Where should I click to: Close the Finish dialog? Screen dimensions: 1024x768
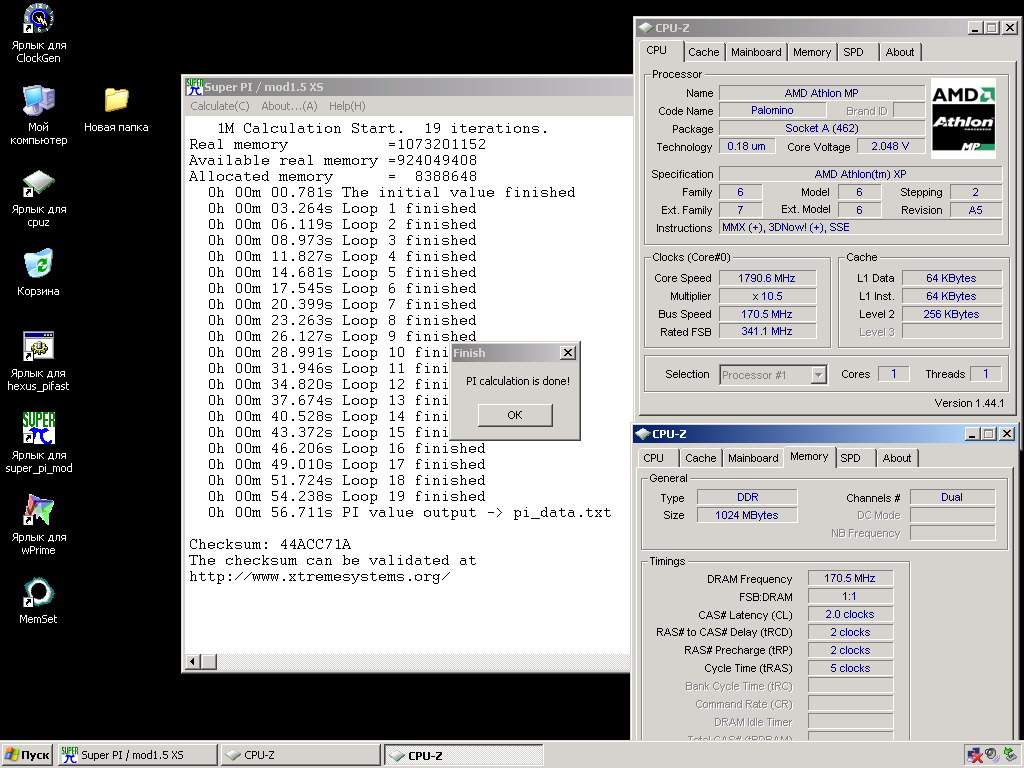(x=568, y=353)
